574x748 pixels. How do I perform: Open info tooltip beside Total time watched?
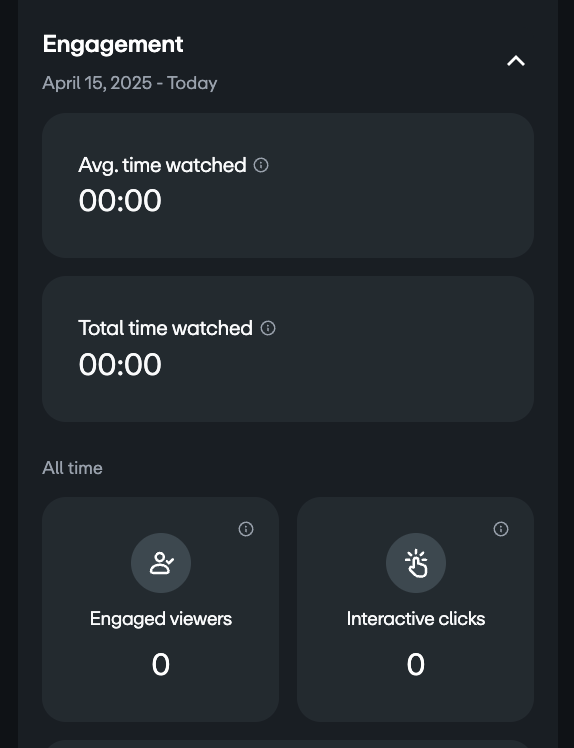(x=268, y=328)
